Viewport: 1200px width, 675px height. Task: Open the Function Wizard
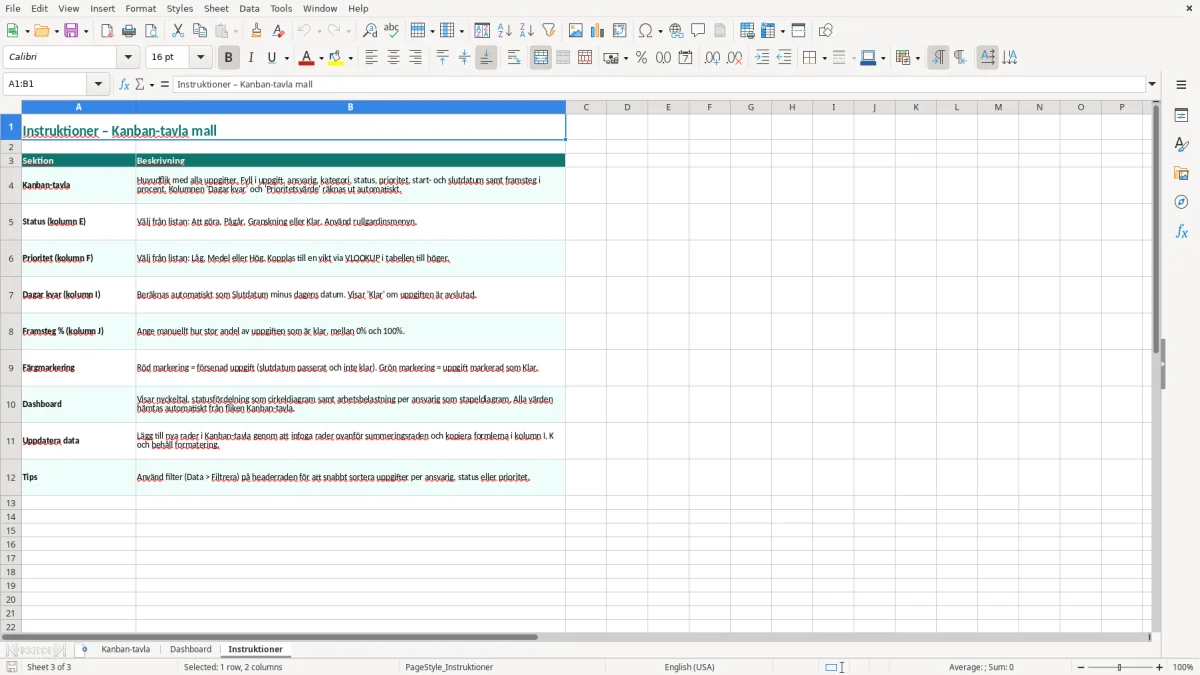point(124,84)
